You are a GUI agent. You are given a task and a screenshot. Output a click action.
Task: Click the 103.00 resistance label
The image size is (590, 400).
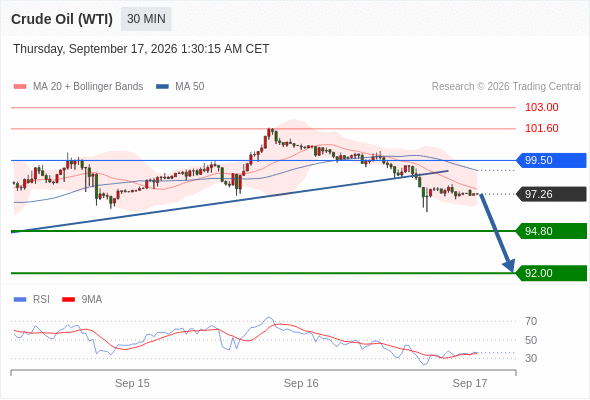point(541,107)
